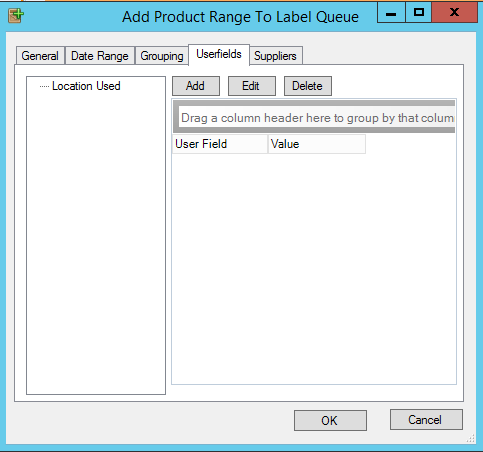Screen dimensions: 483x452
Task: Switch to the Date Range tab
Action: [x=100, y=56]
